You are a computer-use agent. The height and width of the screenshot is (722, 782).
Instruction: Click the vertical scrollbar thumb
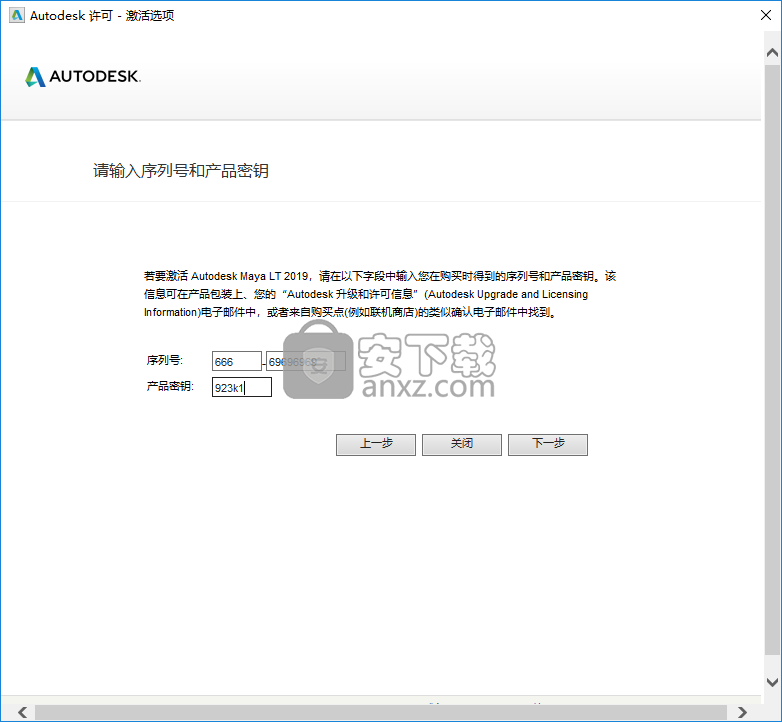coord(772,359)
